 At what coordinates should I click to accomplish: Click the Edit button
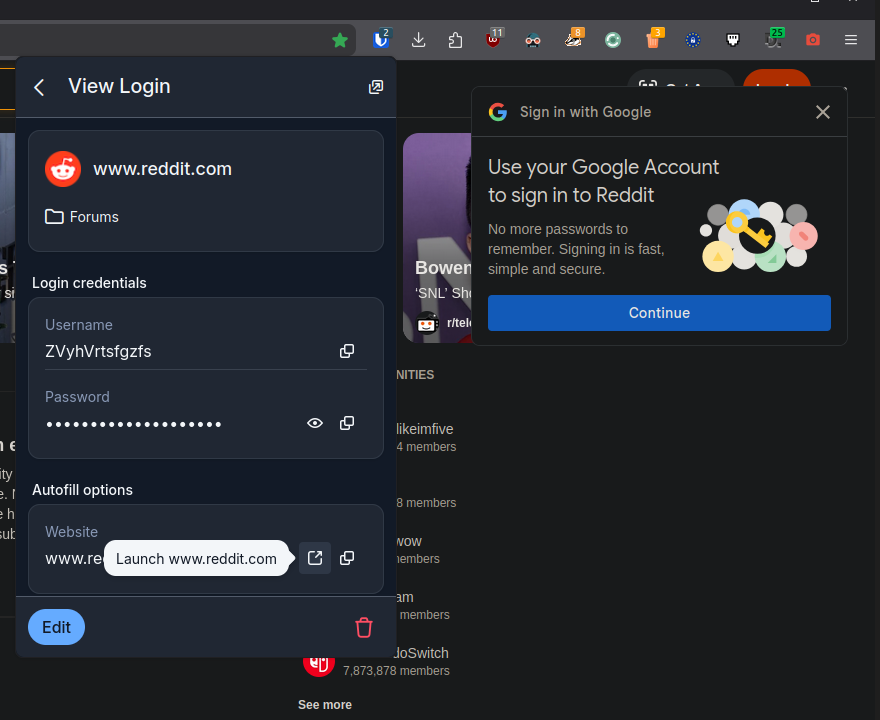(x=57, y=627)
